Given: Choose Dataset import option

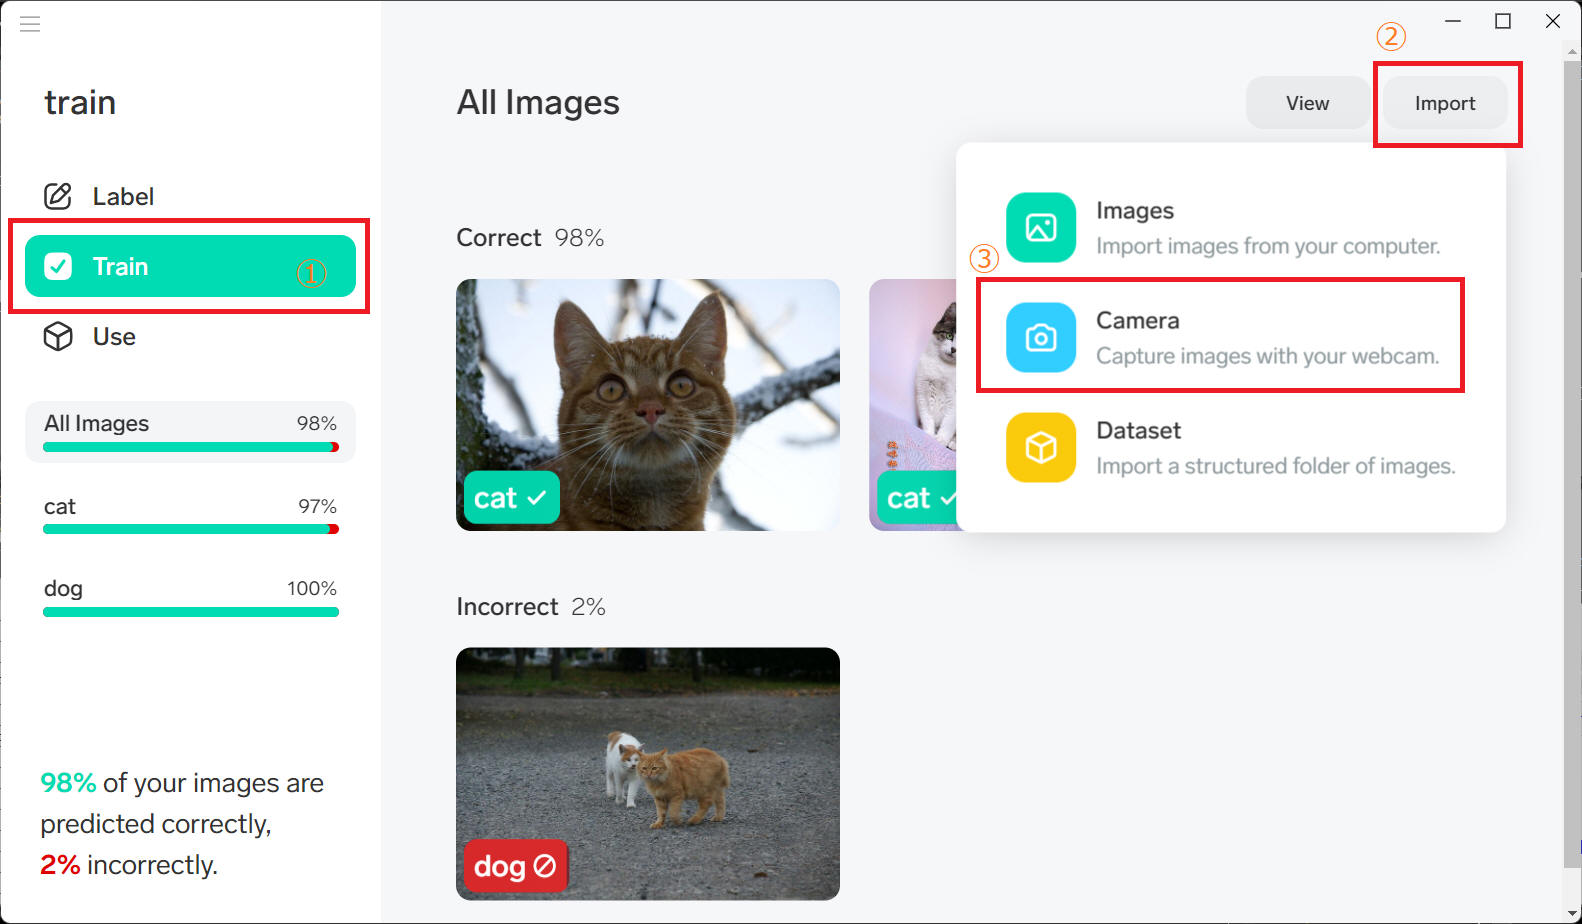Looking at the screenshot, I should (x=1231, y=447).
